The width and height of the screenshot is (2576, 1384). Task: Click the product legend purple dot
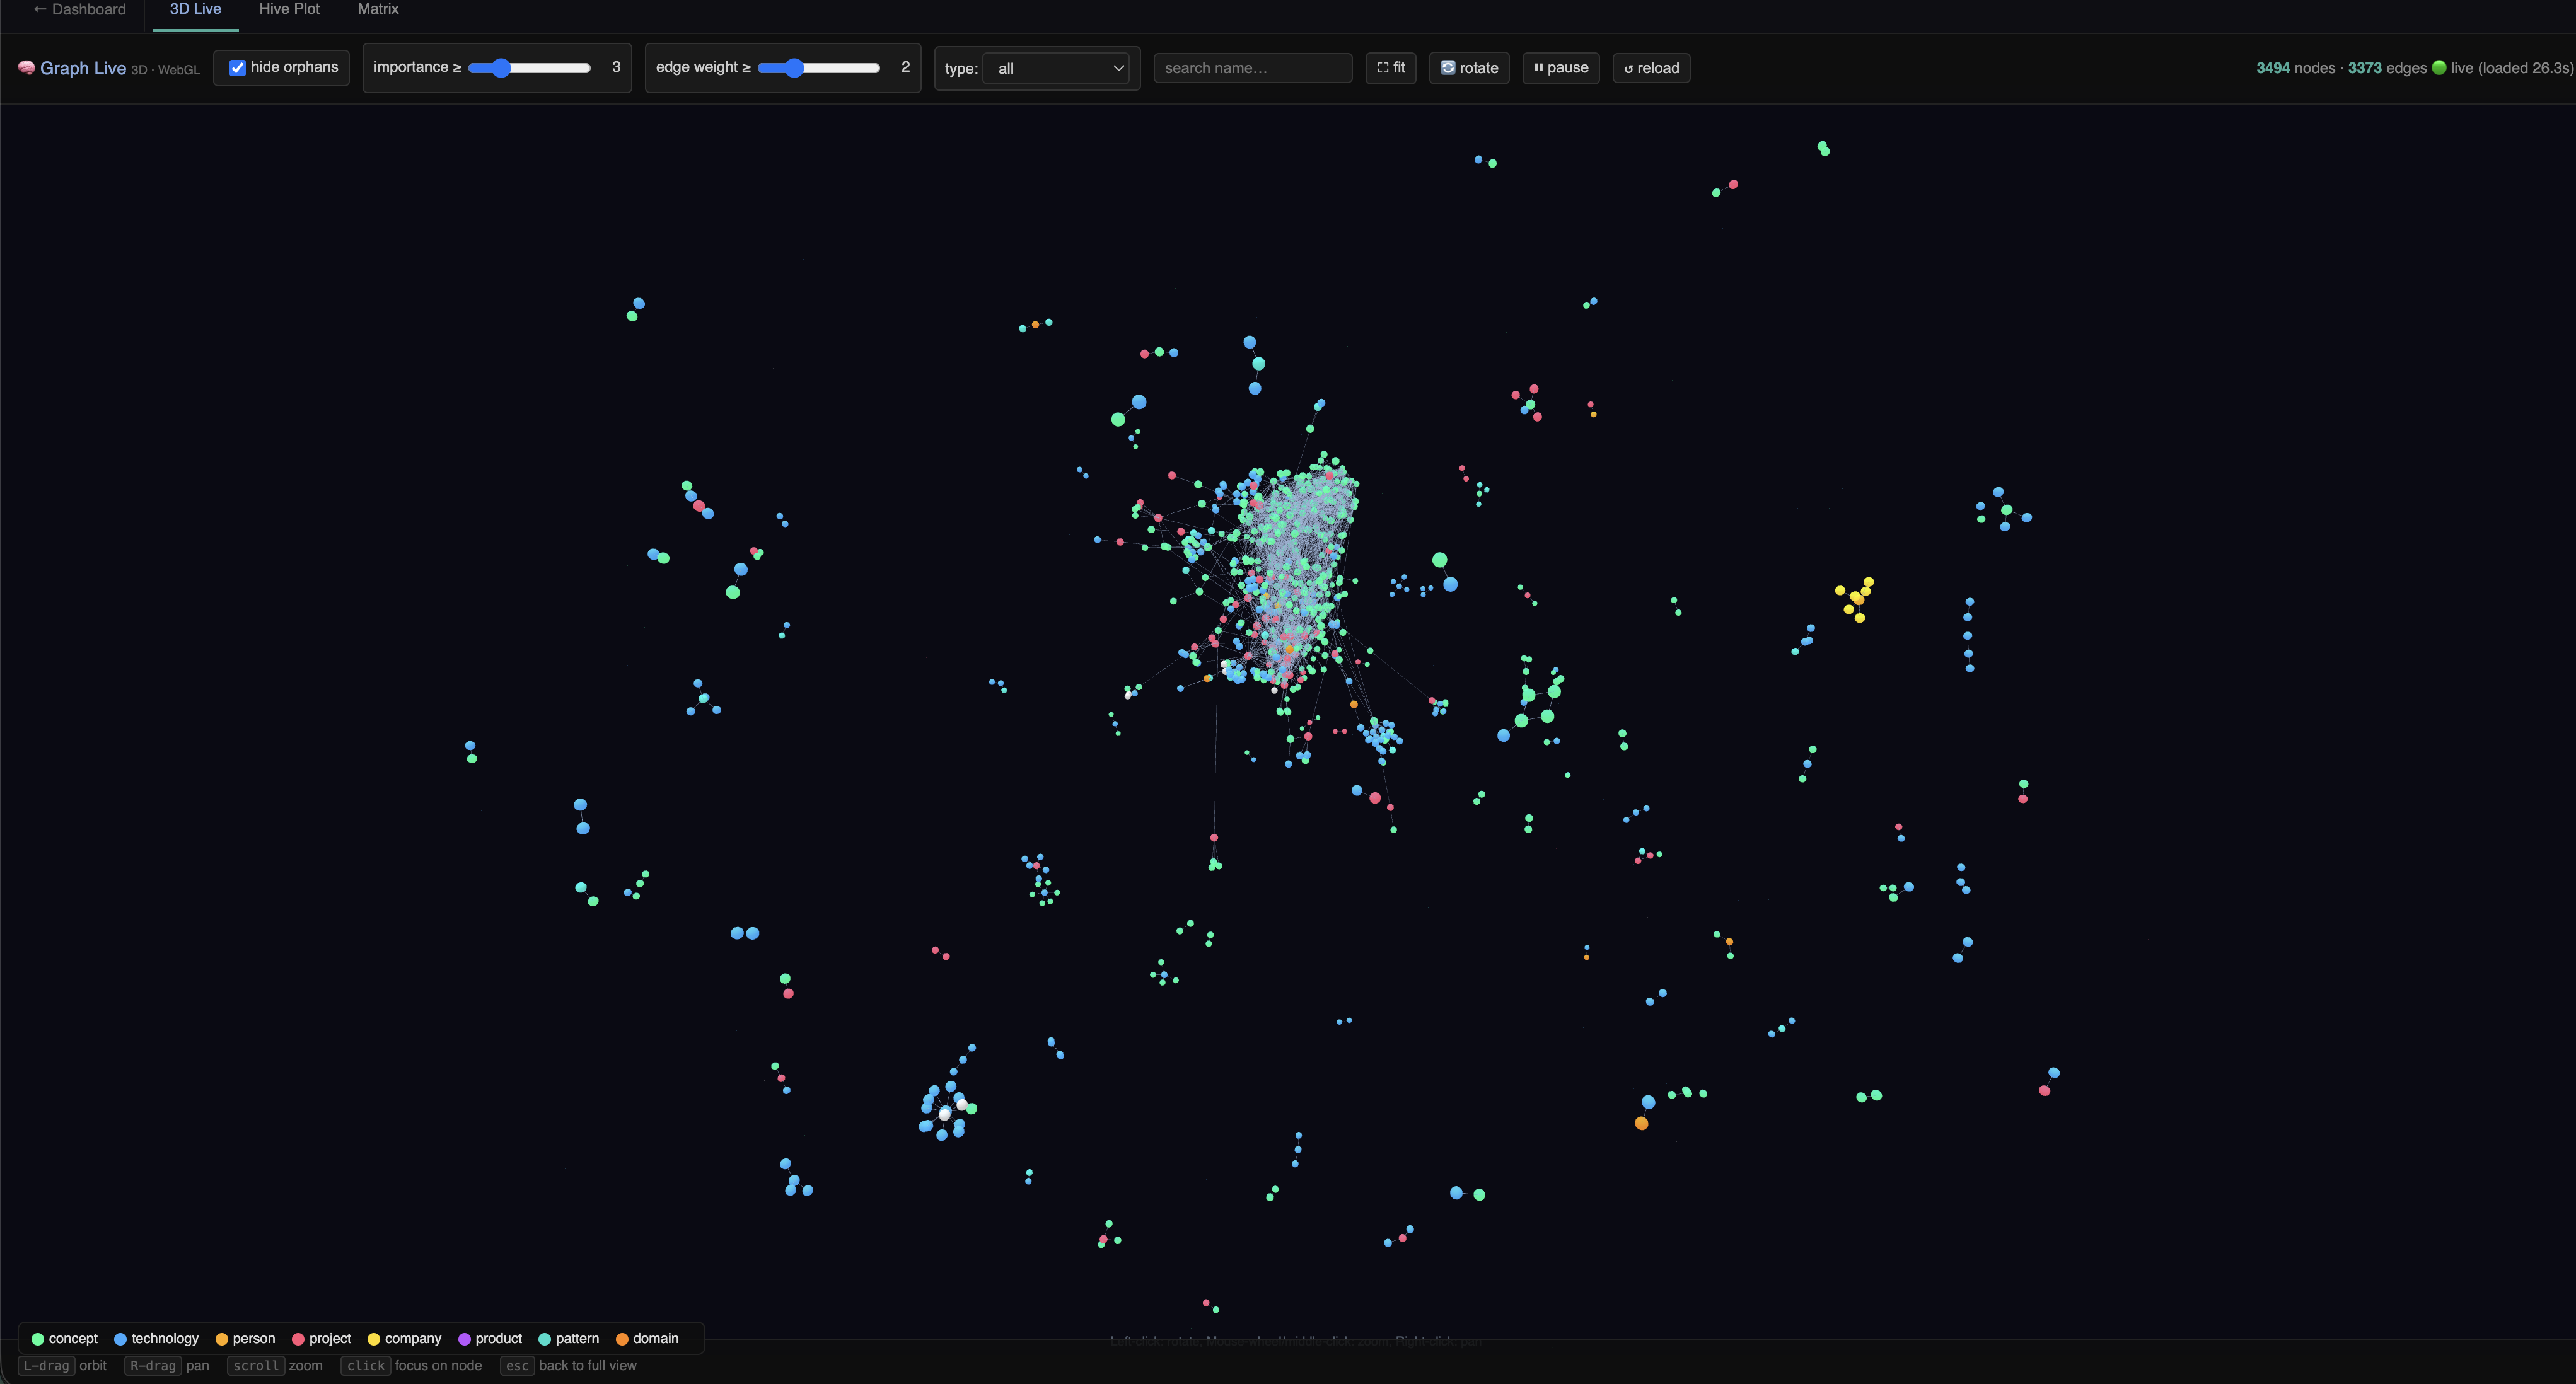(464, 1339)
